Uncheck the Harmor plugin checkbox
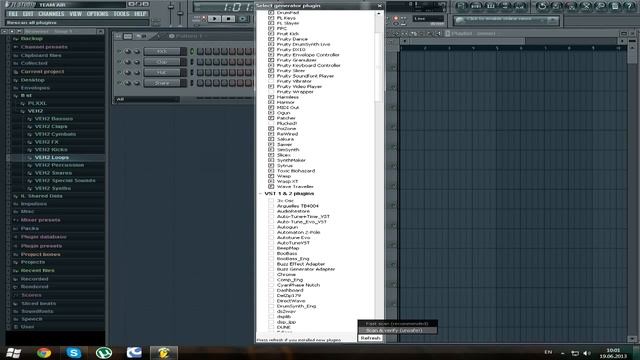This screenshot has width=640, height=360. click(271, 102)
